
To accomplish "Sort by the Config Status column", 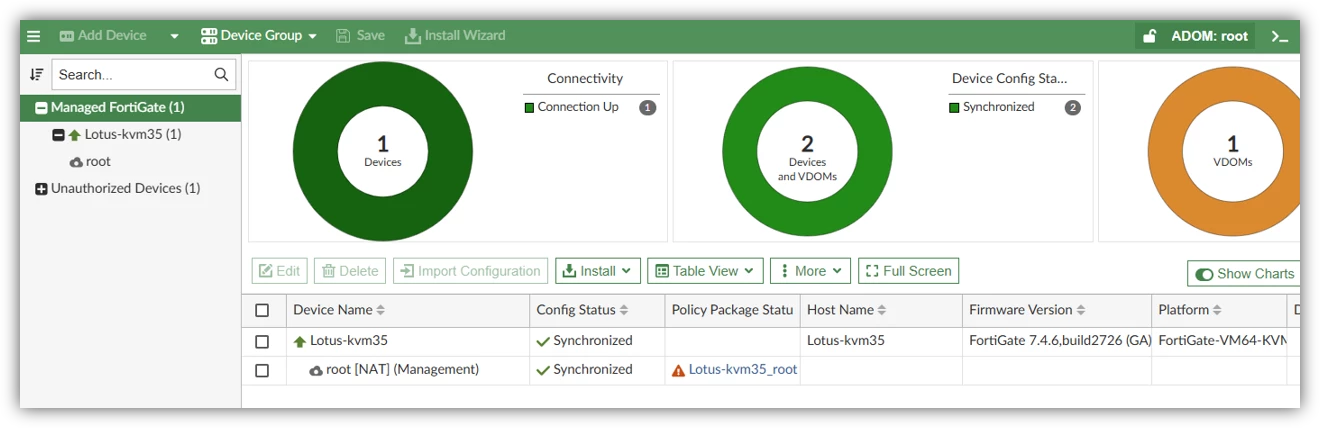I will pyautogui.click(x=582, y=311).
